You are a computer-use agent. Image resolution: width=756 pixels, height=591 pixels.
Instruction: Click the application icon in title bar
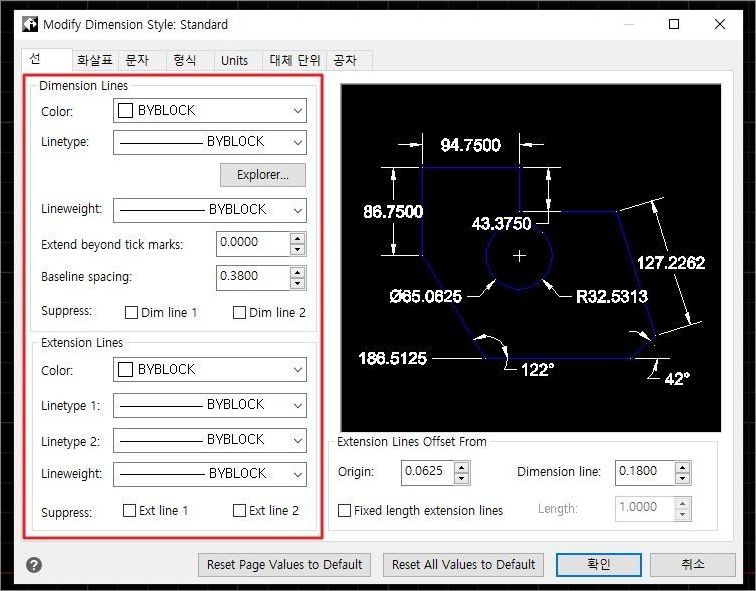click(x=30, y=24)
